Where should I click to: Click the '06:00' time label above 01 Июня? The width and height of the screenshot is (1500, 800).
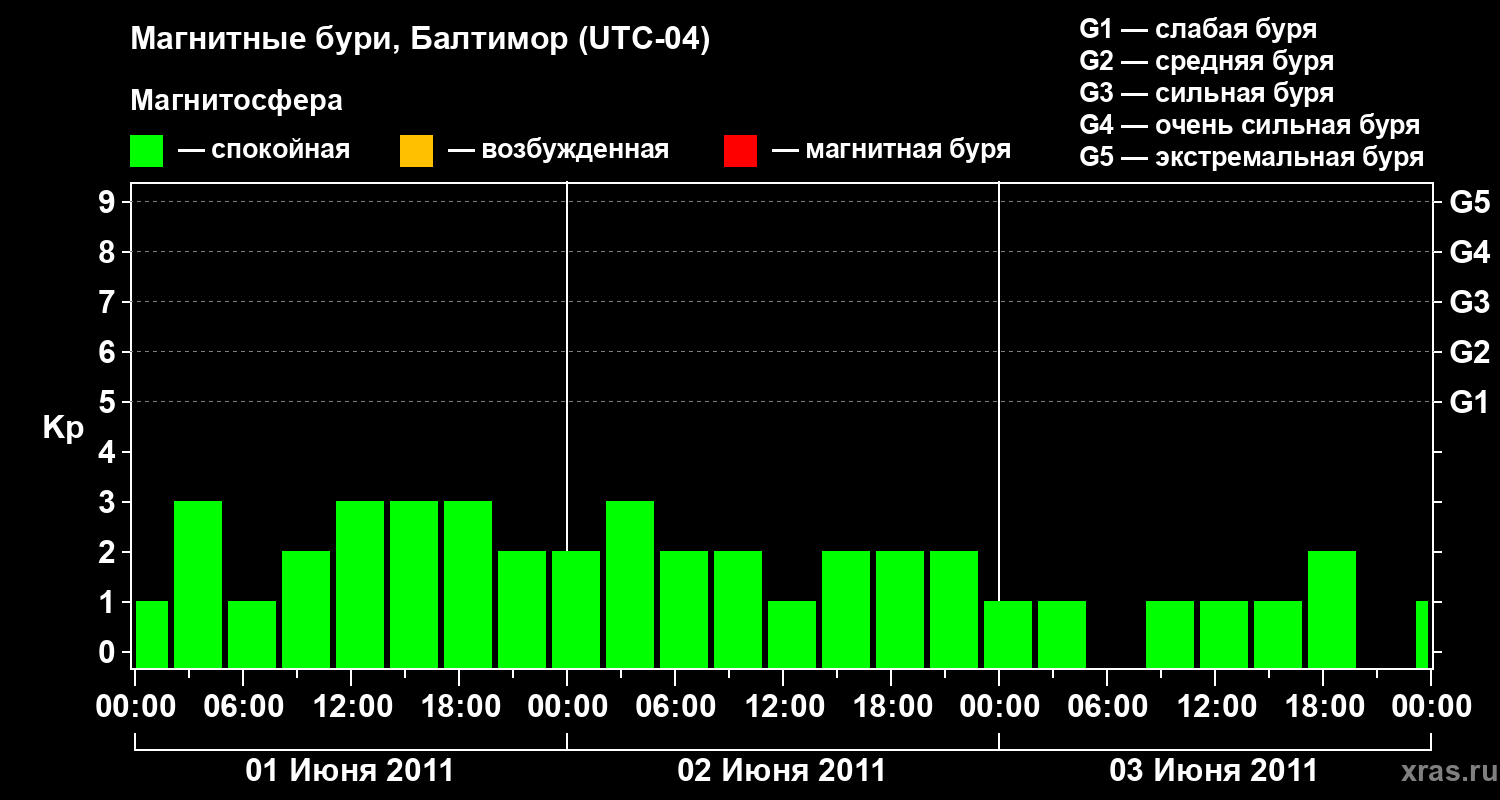pyautogui.click(x=243, y=706)
